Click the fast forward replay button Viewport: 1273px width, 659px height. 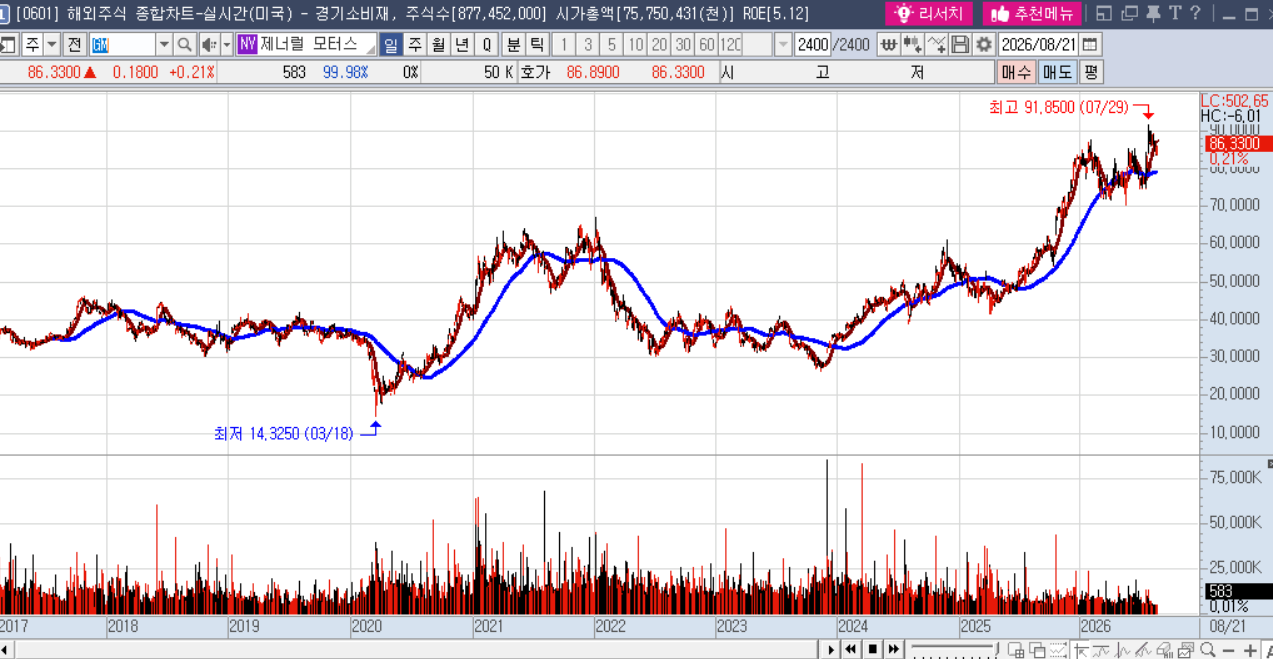(894, 650)
